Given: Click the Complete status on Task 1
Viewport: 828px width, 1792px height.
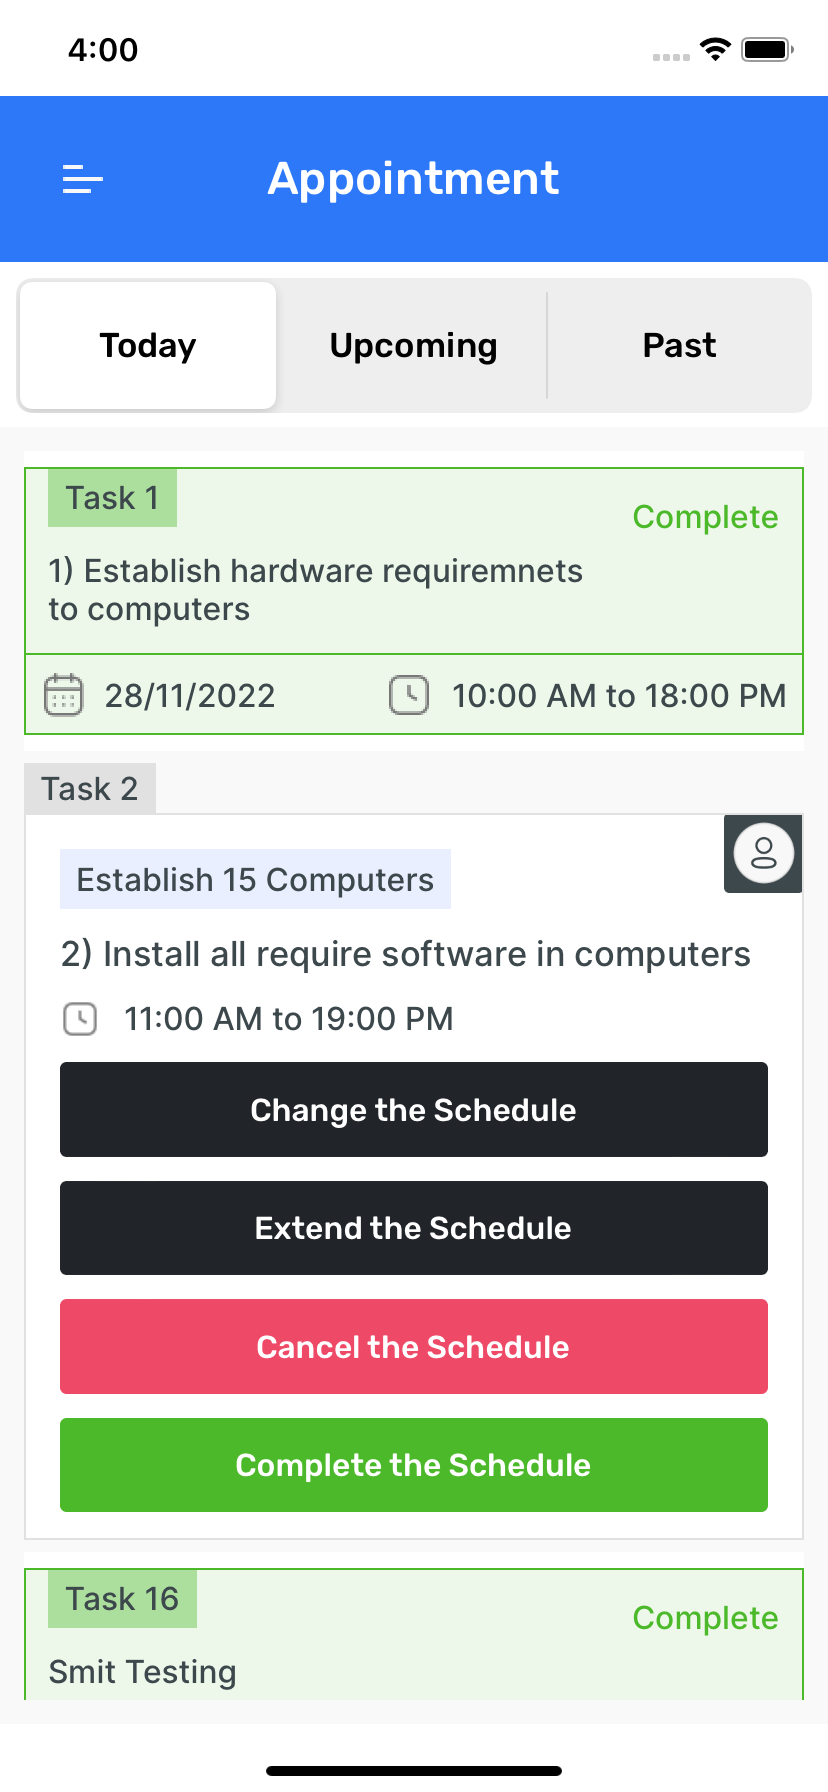Looking at the screenshot, I should click(705, 517).
